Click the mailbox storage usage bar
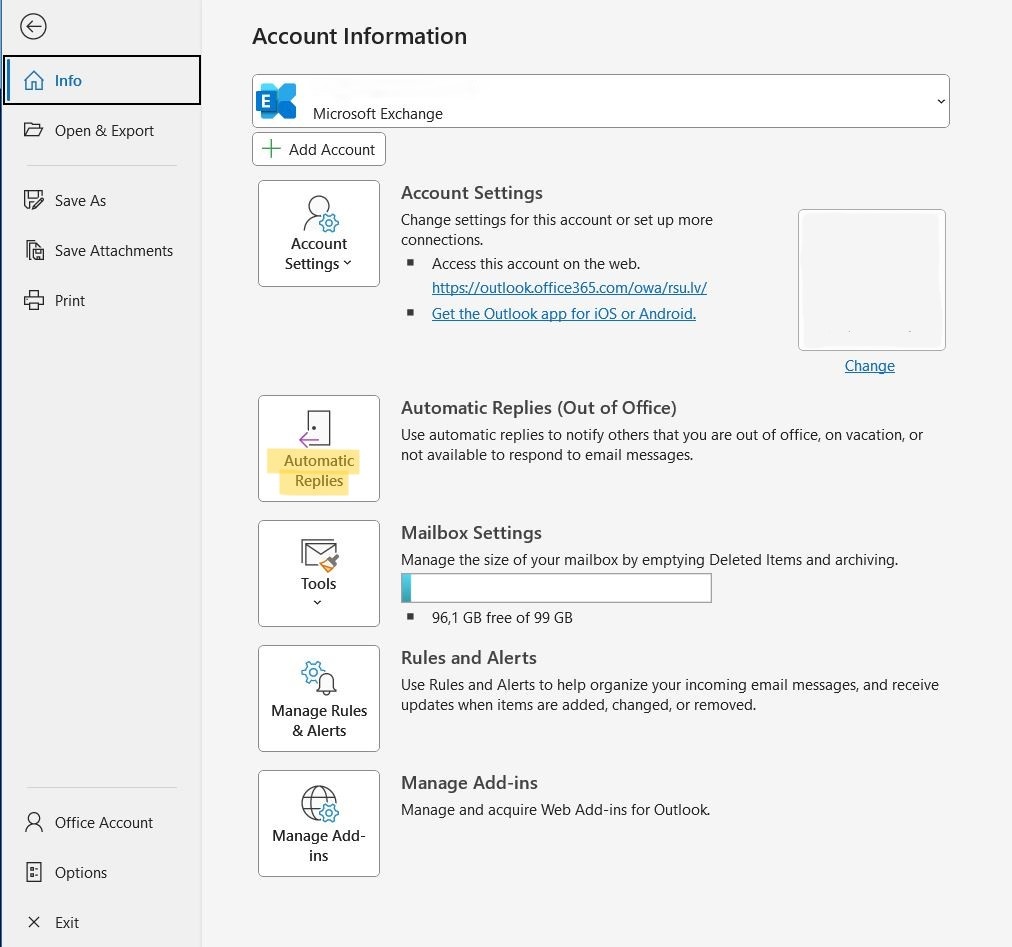This screenshot has height=947, width=1012. point(556,588)
